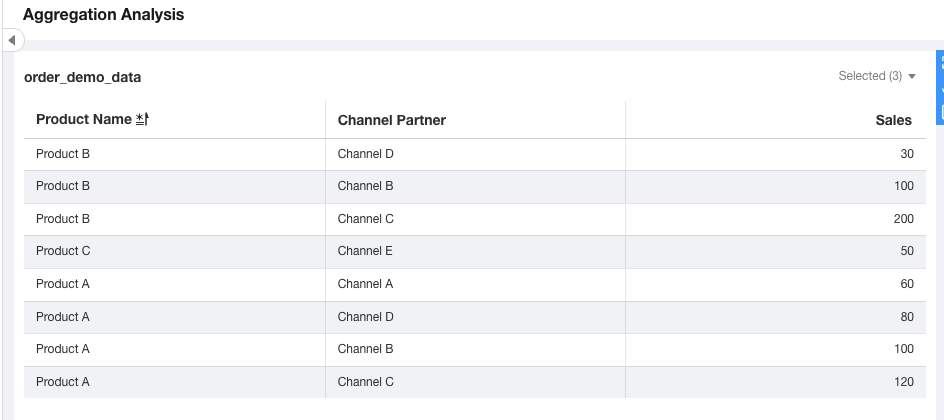Select the Sales value 200 cell

click(x=903, y=219)
